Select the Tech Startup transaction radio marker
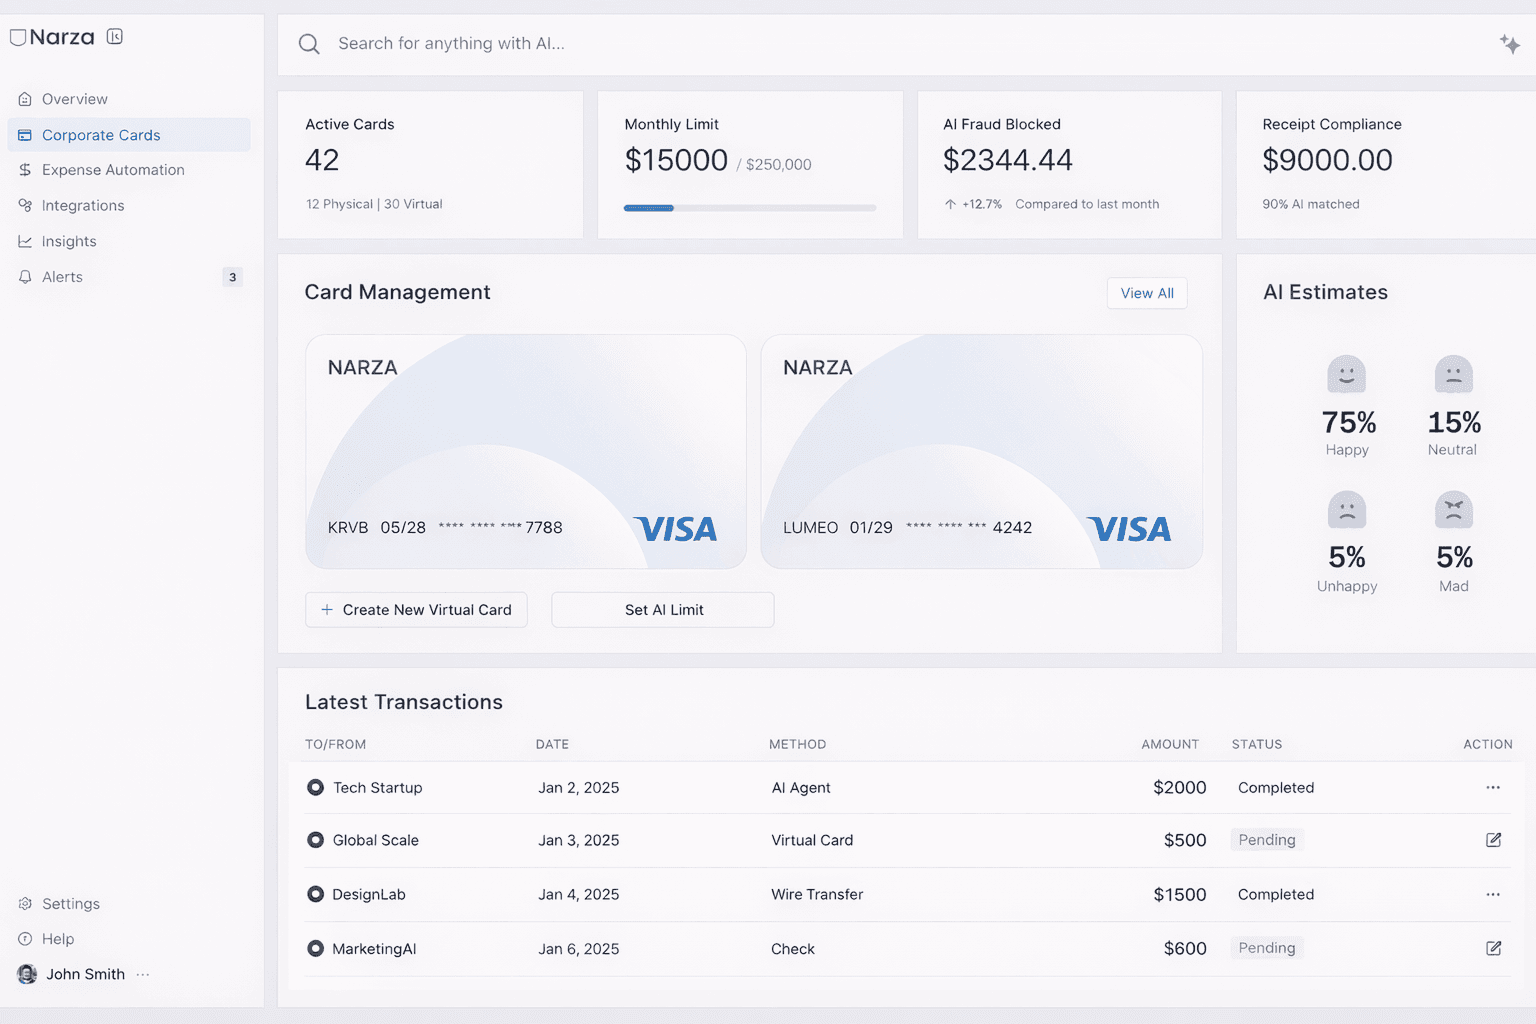 316,788
